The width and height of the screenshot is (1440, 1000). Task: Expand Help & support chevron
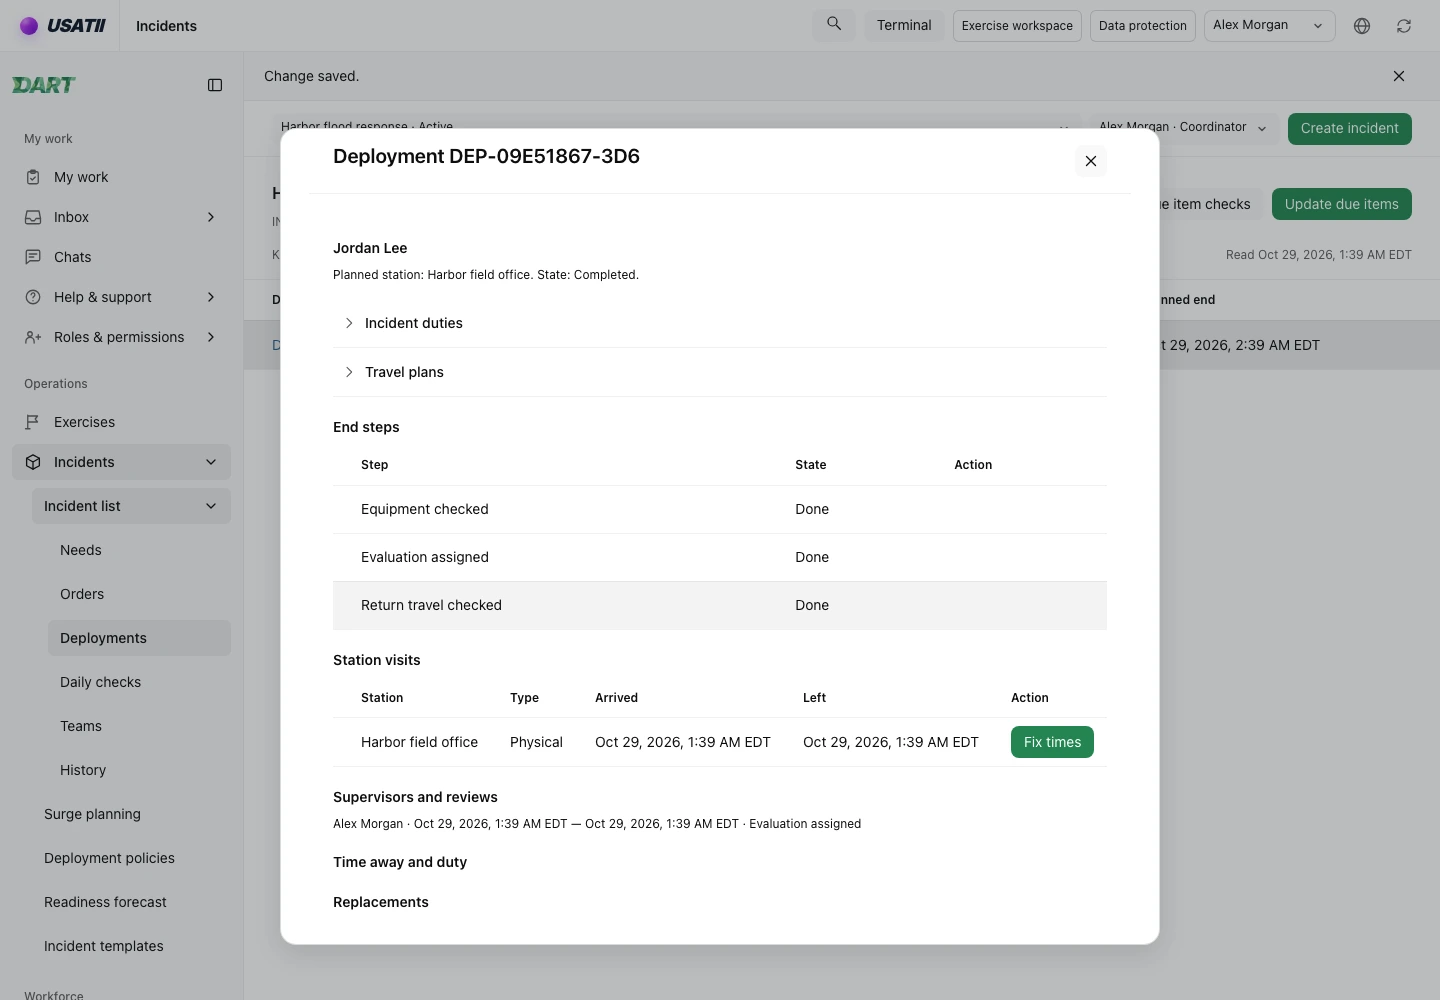[x=211, y=297]
